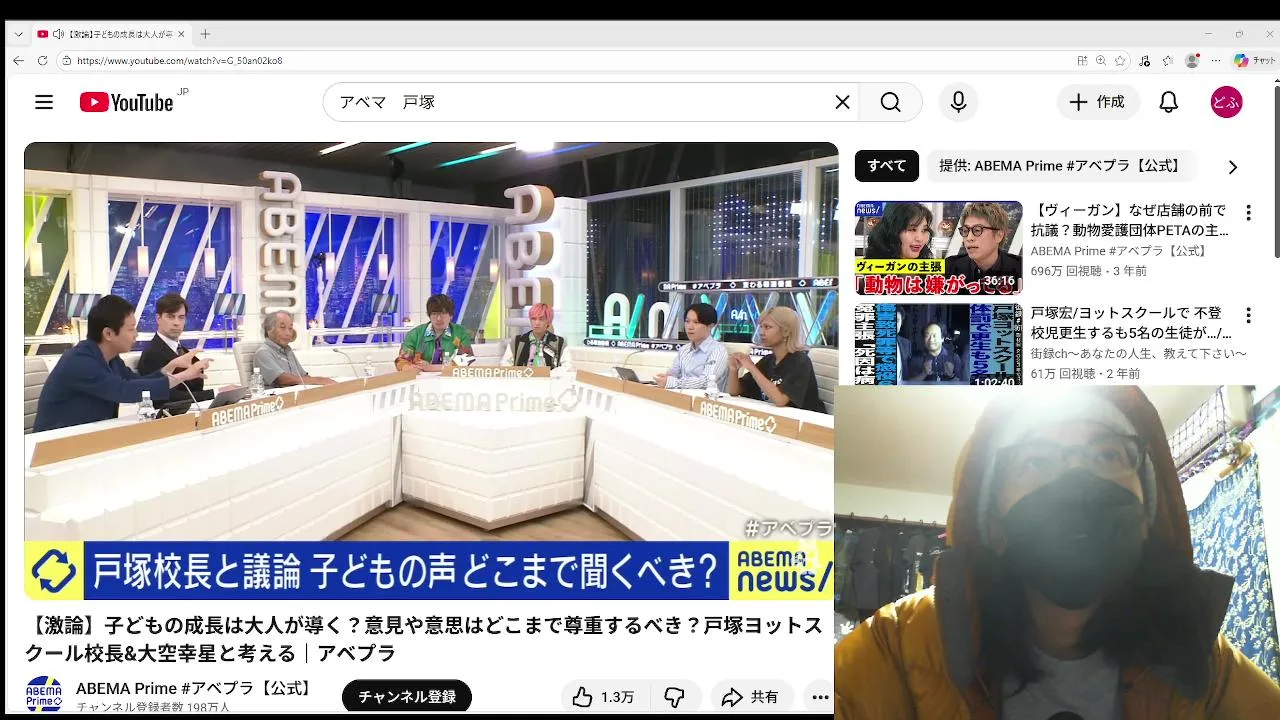Open the 戸塚宏/ヨットスクール video thumbnail
The image size is (1280, 720).
[938, 346]
